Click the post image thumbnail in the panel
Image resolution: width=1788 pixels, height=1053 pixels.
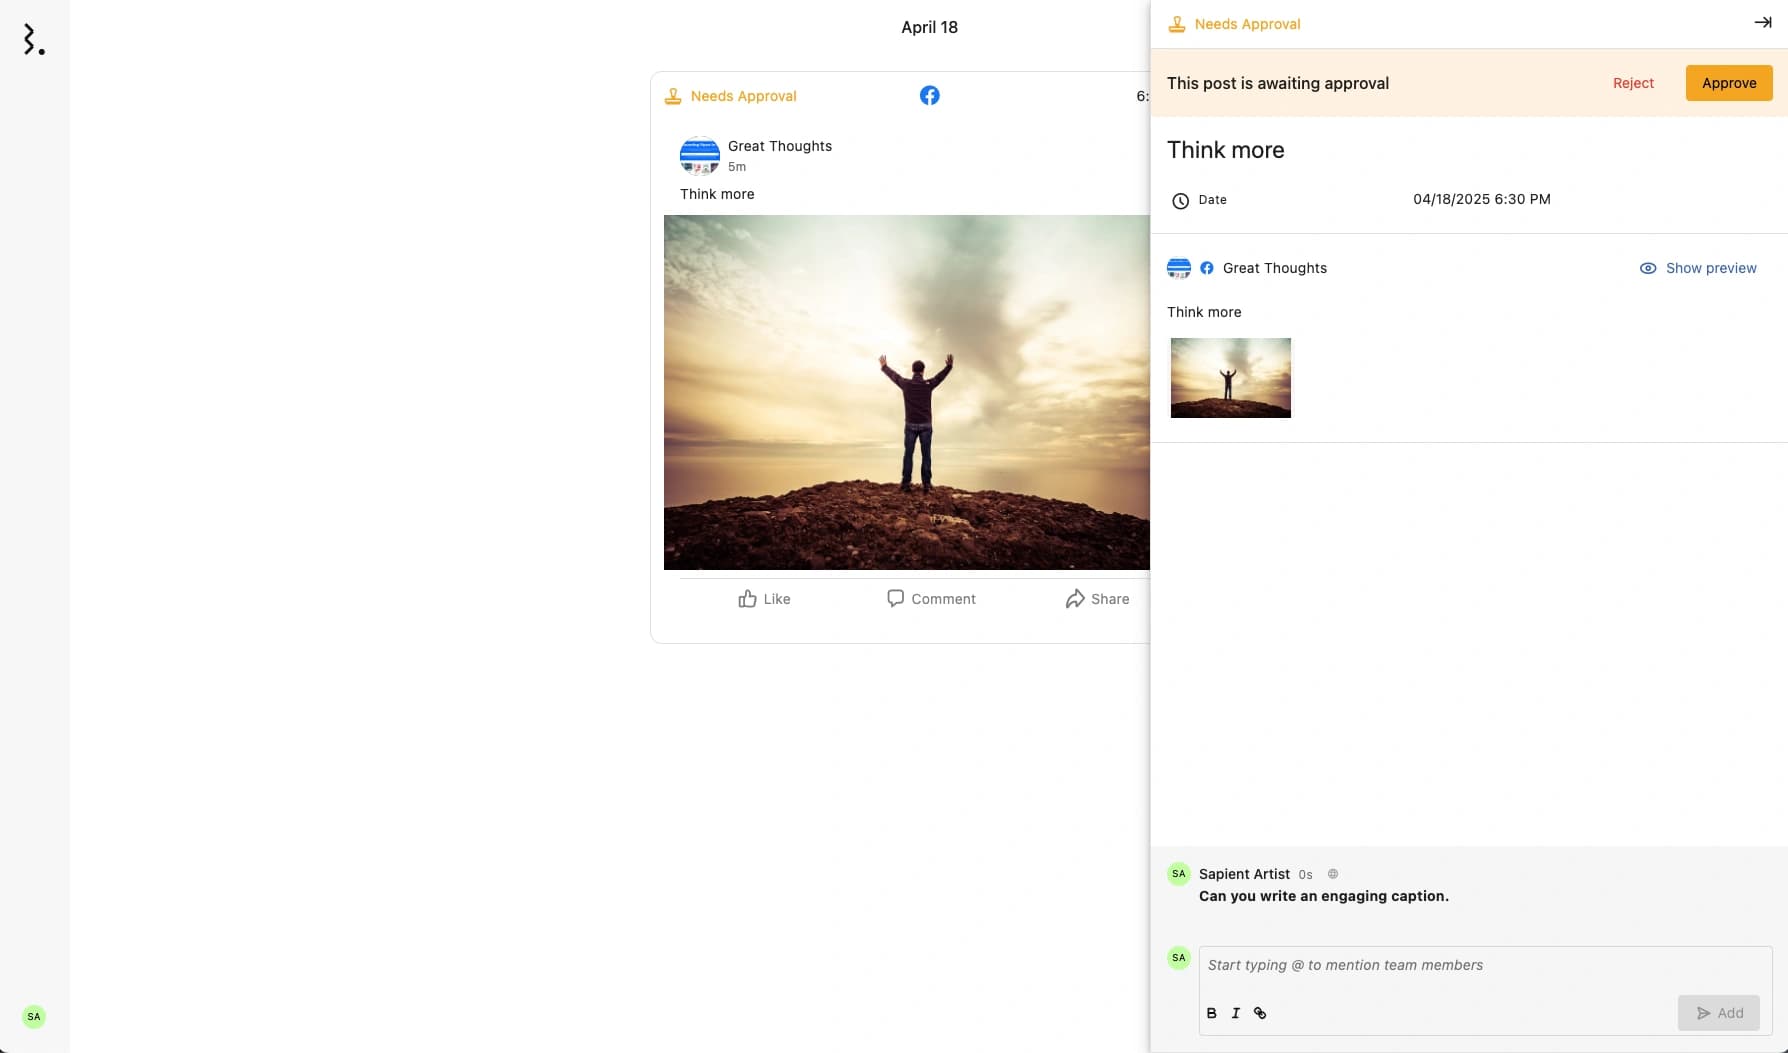coord(1230,377)
